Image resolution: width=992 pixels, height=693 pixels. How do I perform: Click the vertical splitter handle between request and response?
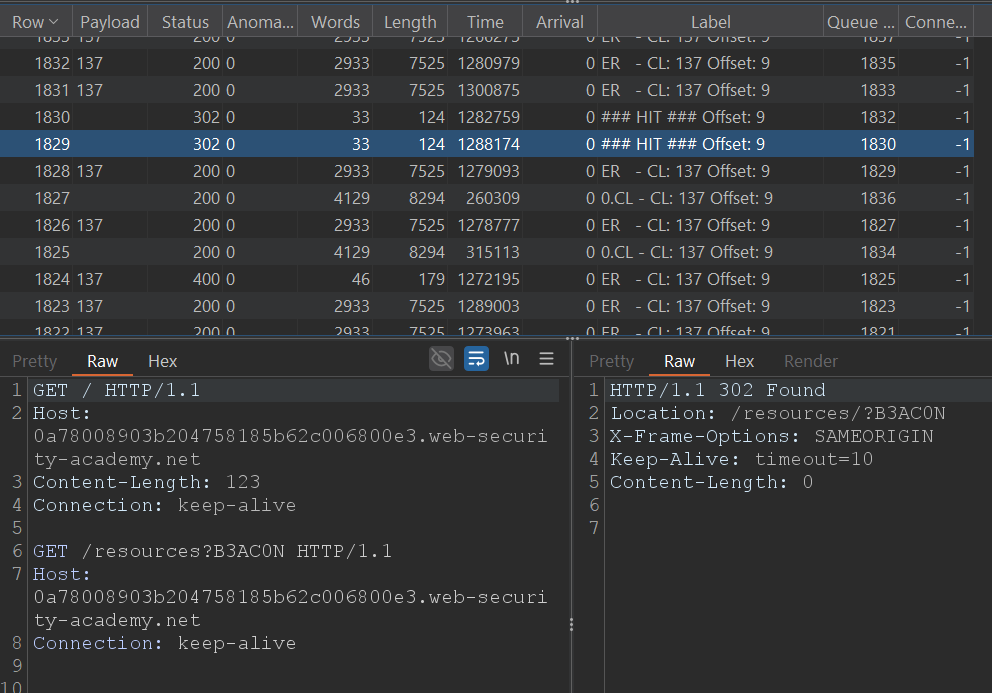[571, 624]
